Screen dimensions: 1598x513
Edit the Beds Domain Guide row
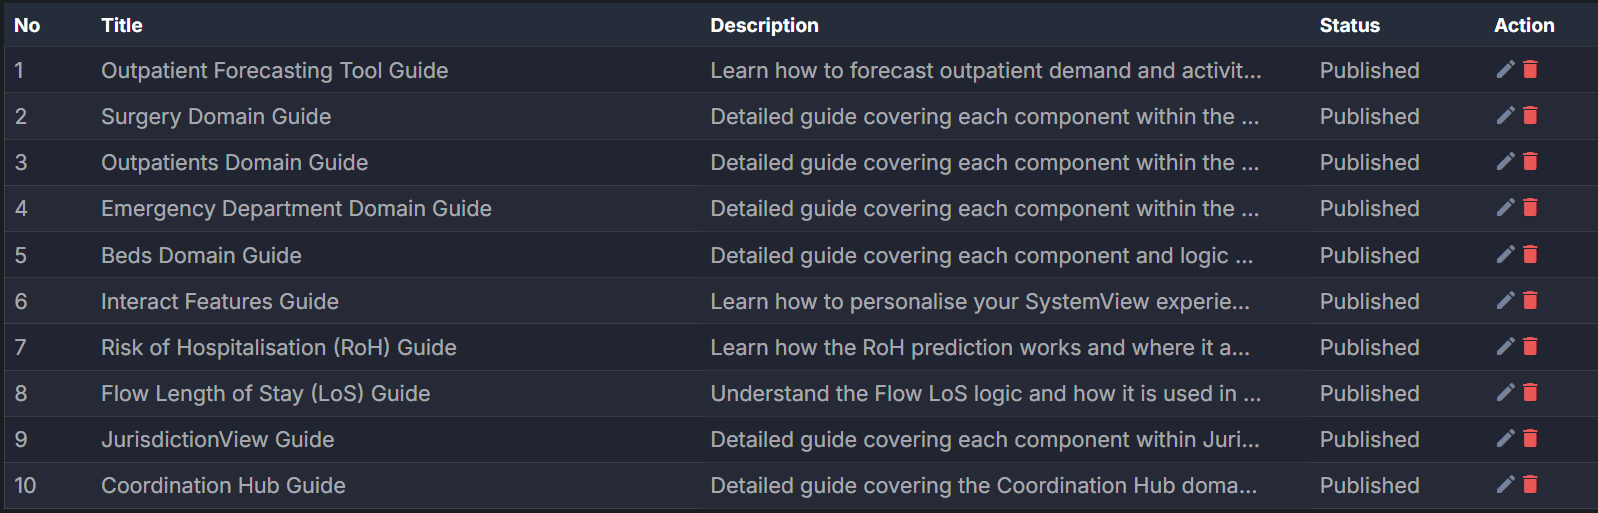click(x=1505, y=255)
